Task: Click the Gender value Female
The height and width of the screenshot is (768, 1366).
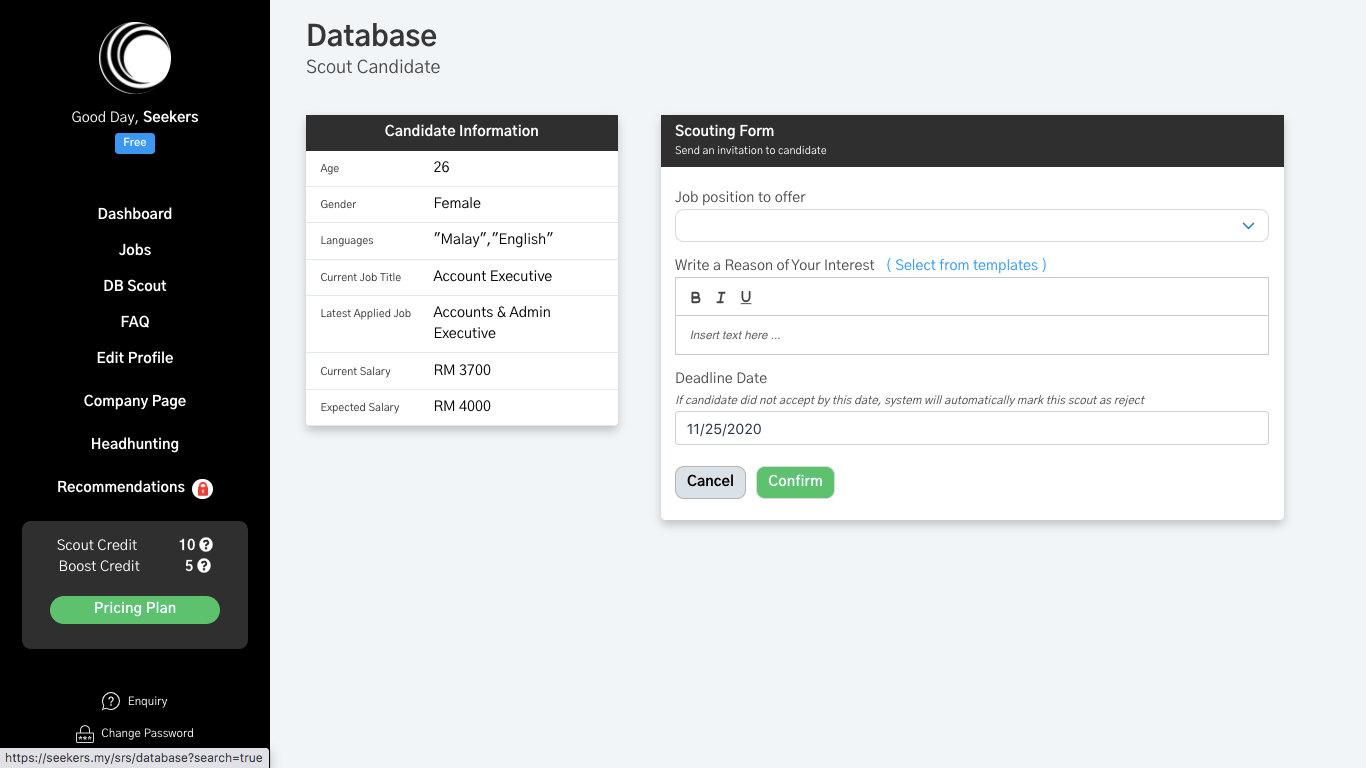Action: tap(457, 203)
